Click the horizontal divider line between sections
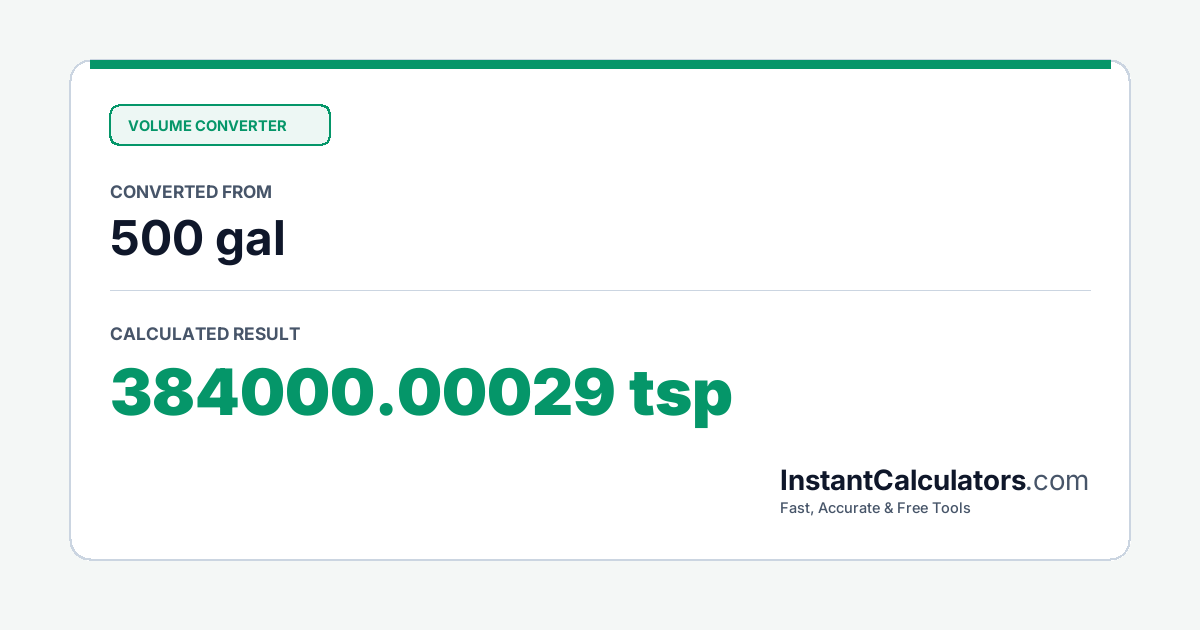This screenshot has width=1200, height=630. pyautogui.click(x=600, y=290)
